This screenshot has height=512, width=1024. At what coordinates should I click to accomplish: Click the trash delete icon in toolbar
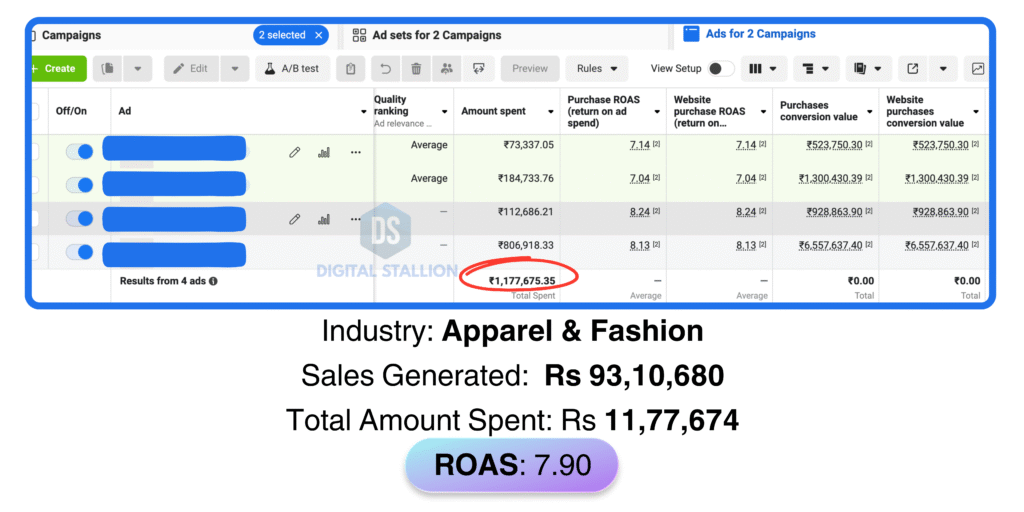click(x=416, y=69)
